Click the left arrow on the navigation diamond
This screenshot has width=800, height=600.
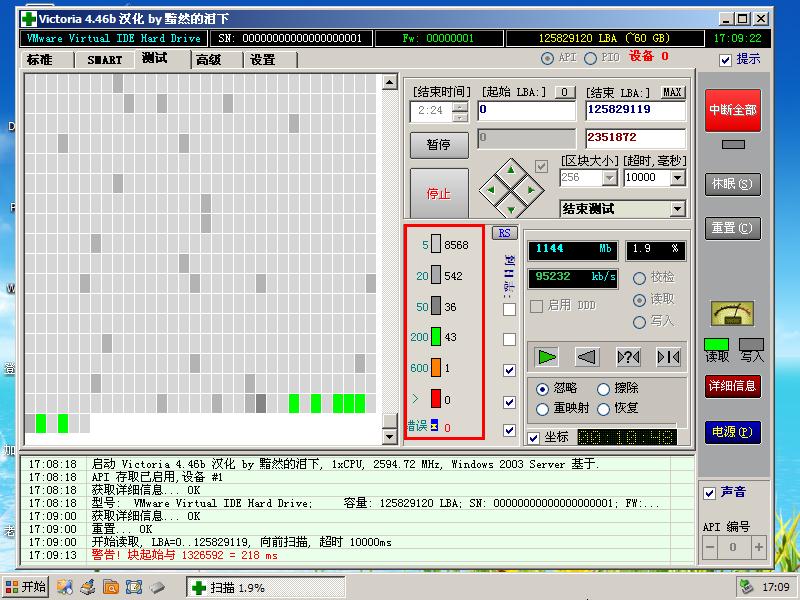click(x=491, y=190)
